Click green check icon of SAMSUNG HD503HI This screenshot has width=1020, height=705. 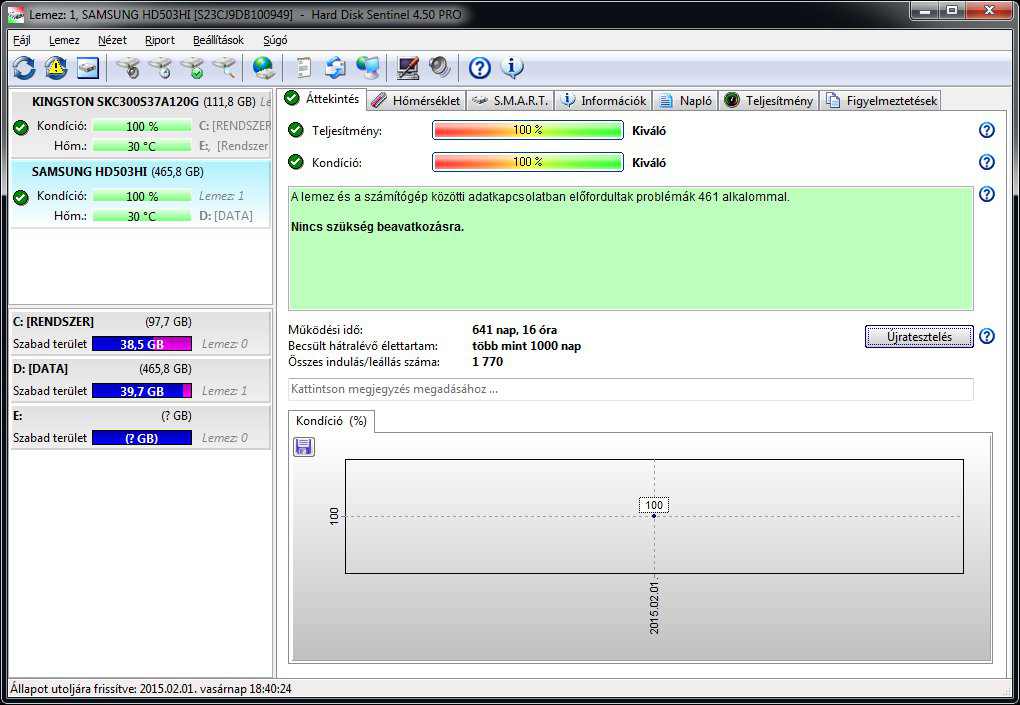pos(21,197)
